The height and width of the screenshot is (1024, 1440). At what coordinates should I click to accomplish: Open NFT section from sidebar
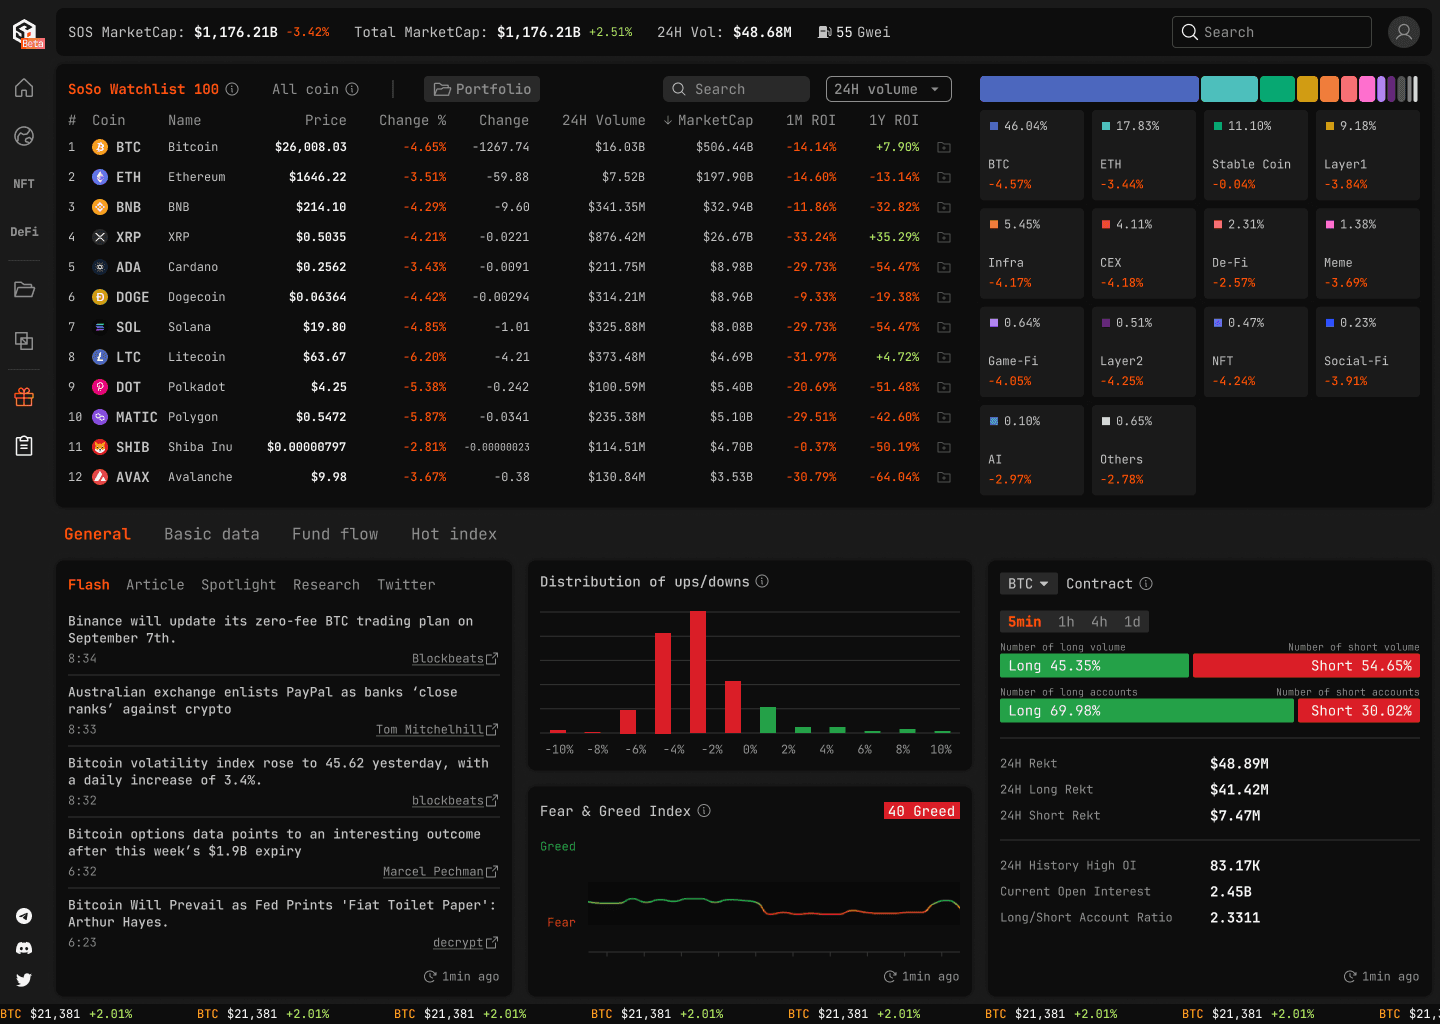pos(24,184)
